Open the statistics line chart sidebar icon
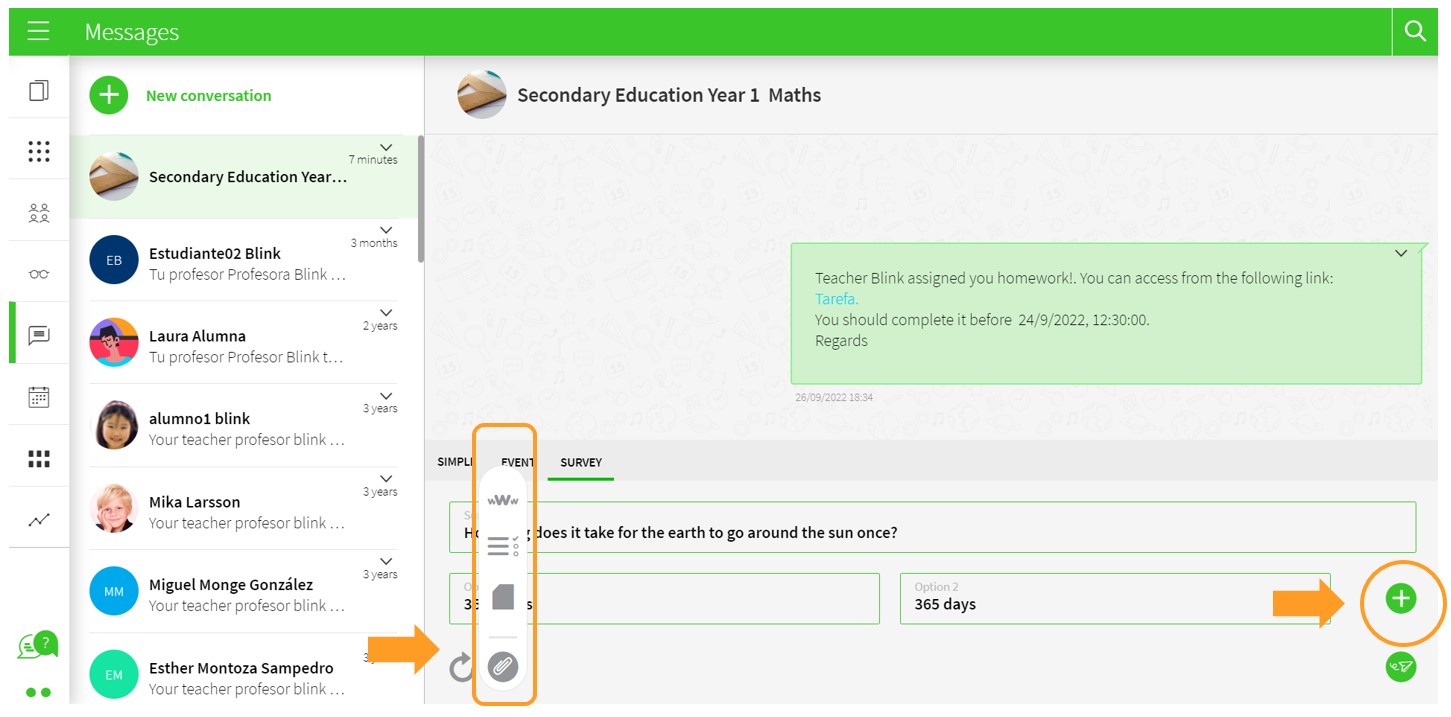Screen dimensions: 1451x717 [x=39, y=520]
